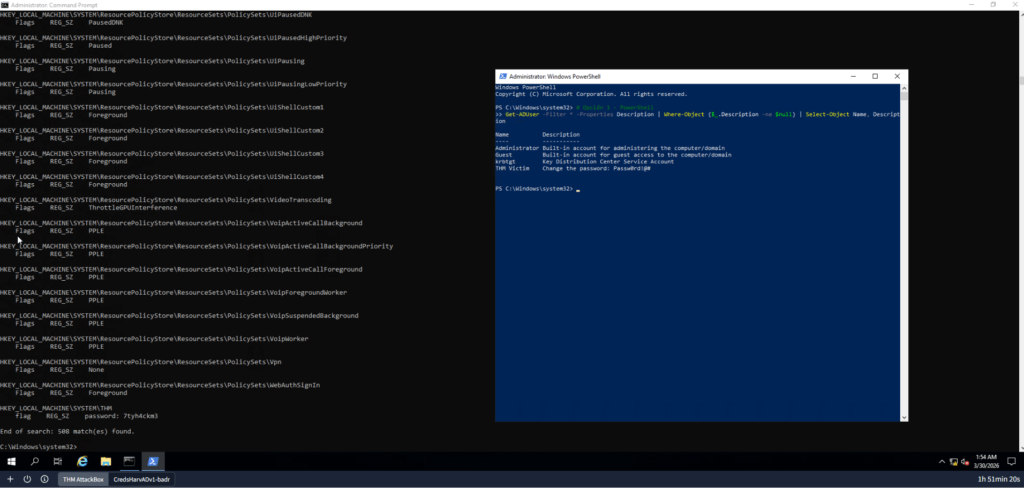Open the Action Center notifications icon
Image resolution: width=1024 pixels, height=488 pixels.
click(1010, 461)
